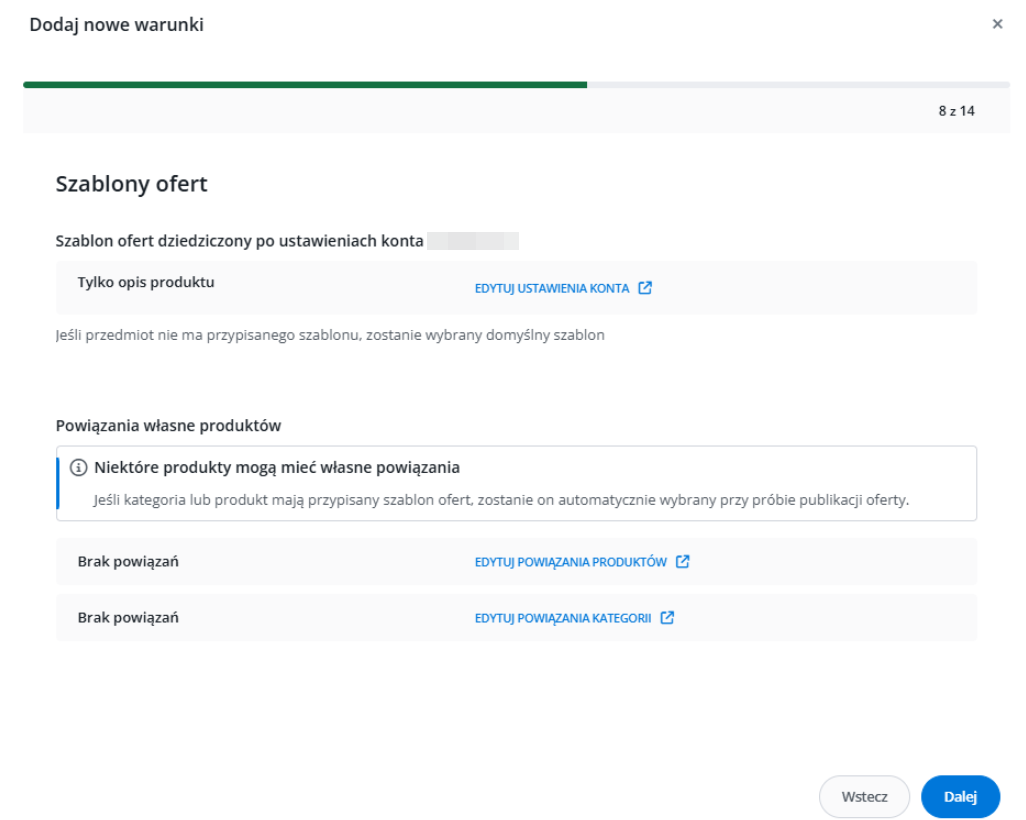Click the Szablony ofert heading
The height and width of the screenshot is (820, 1026).
click(x=131, y=184)
